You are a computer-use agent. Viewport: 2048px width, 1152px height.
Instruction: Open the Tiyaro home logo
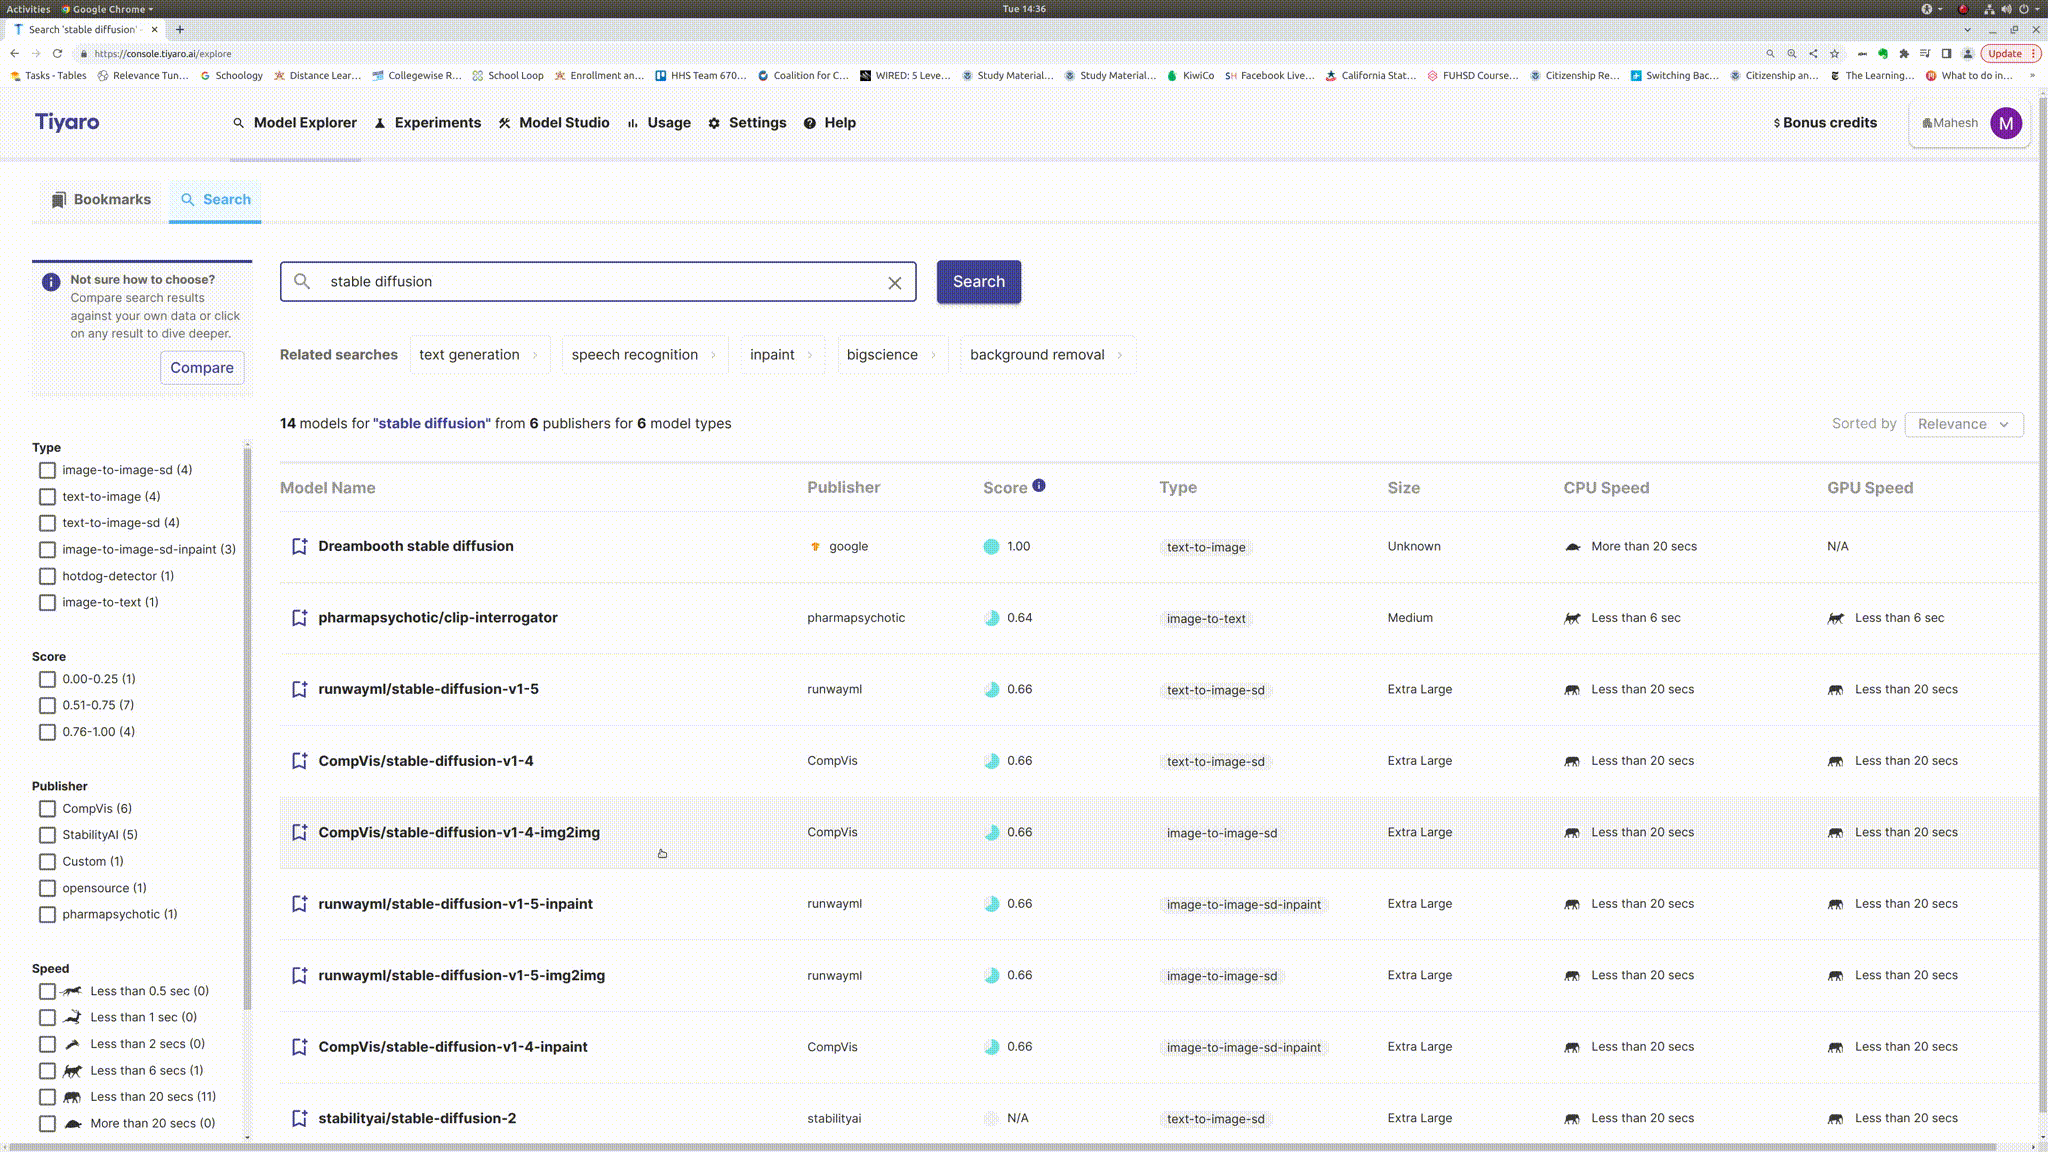67,122
